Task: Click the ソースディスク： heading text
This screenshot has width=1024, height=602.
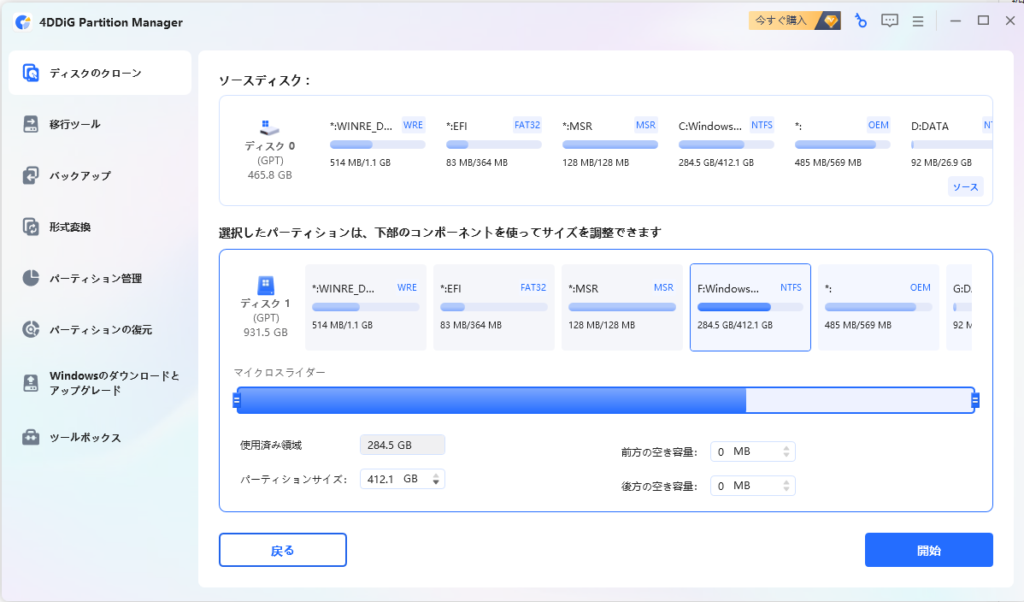Action: (264, 80)
